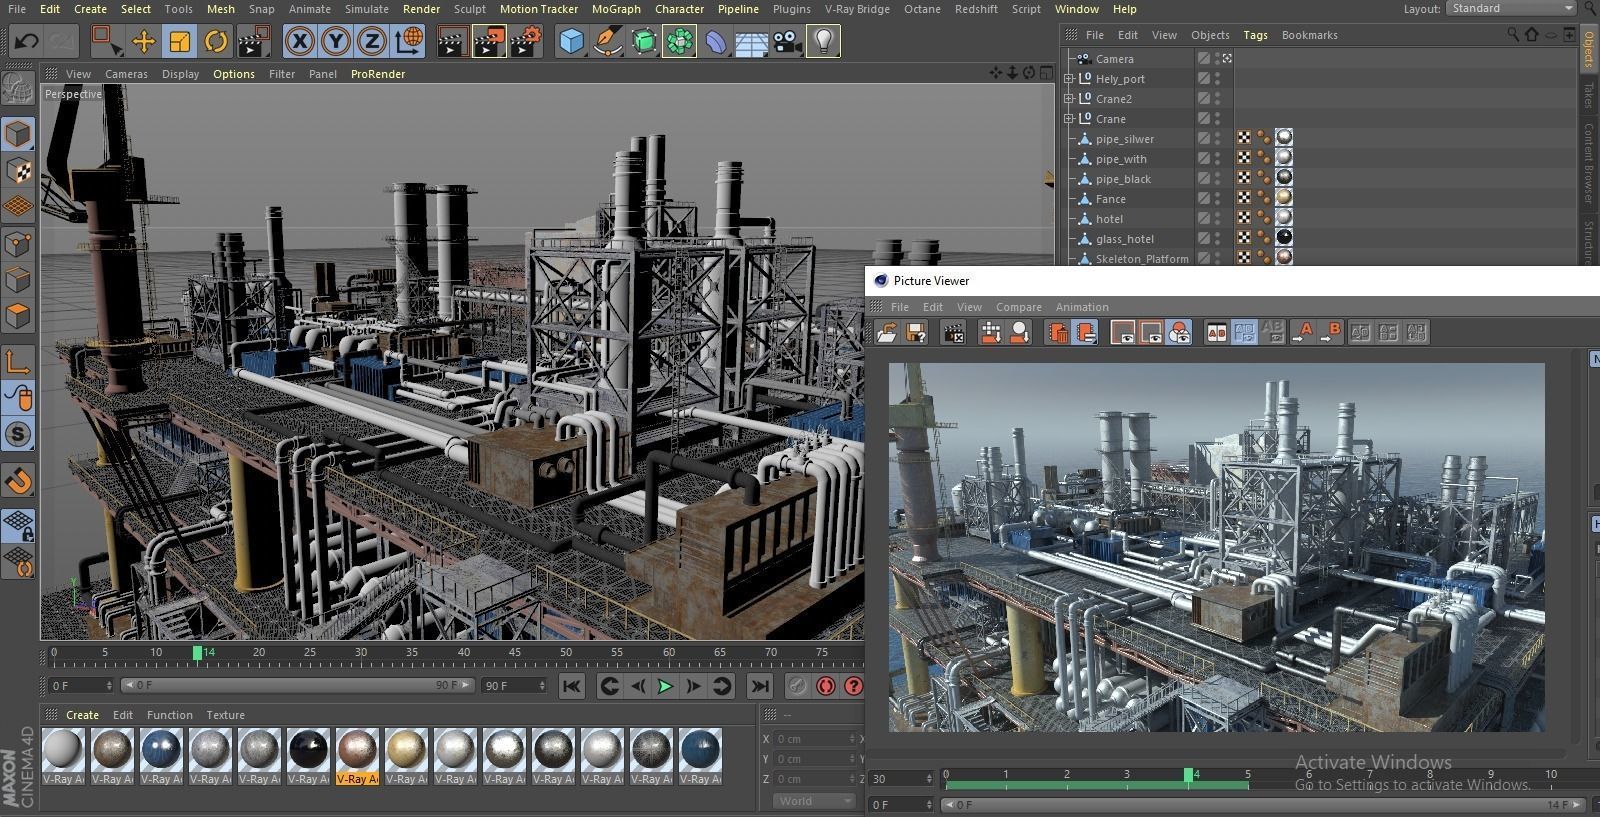Open the Simulate menu
The width and height of the screenshot is (1600, 817).
[x=367, y=9]
